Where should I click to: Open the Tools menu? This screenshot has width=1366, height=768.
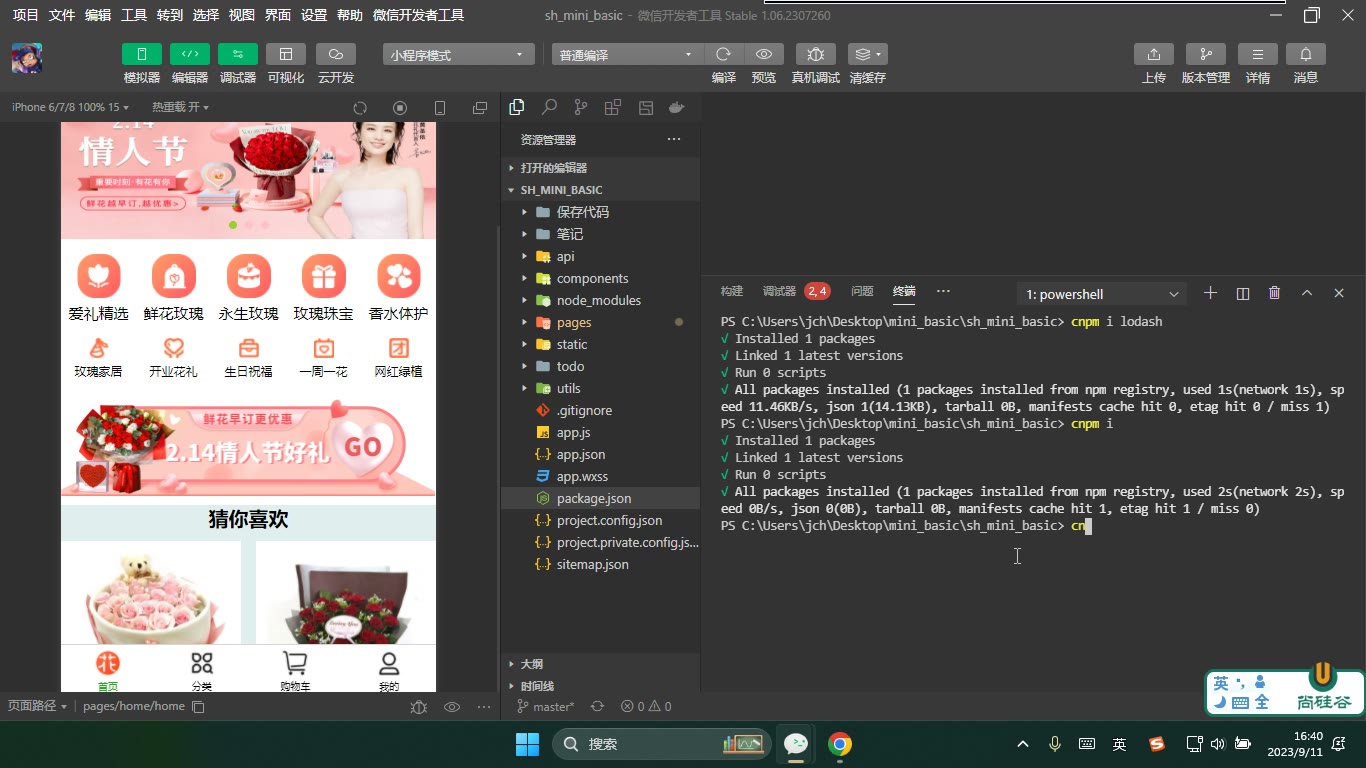(134, 15)
